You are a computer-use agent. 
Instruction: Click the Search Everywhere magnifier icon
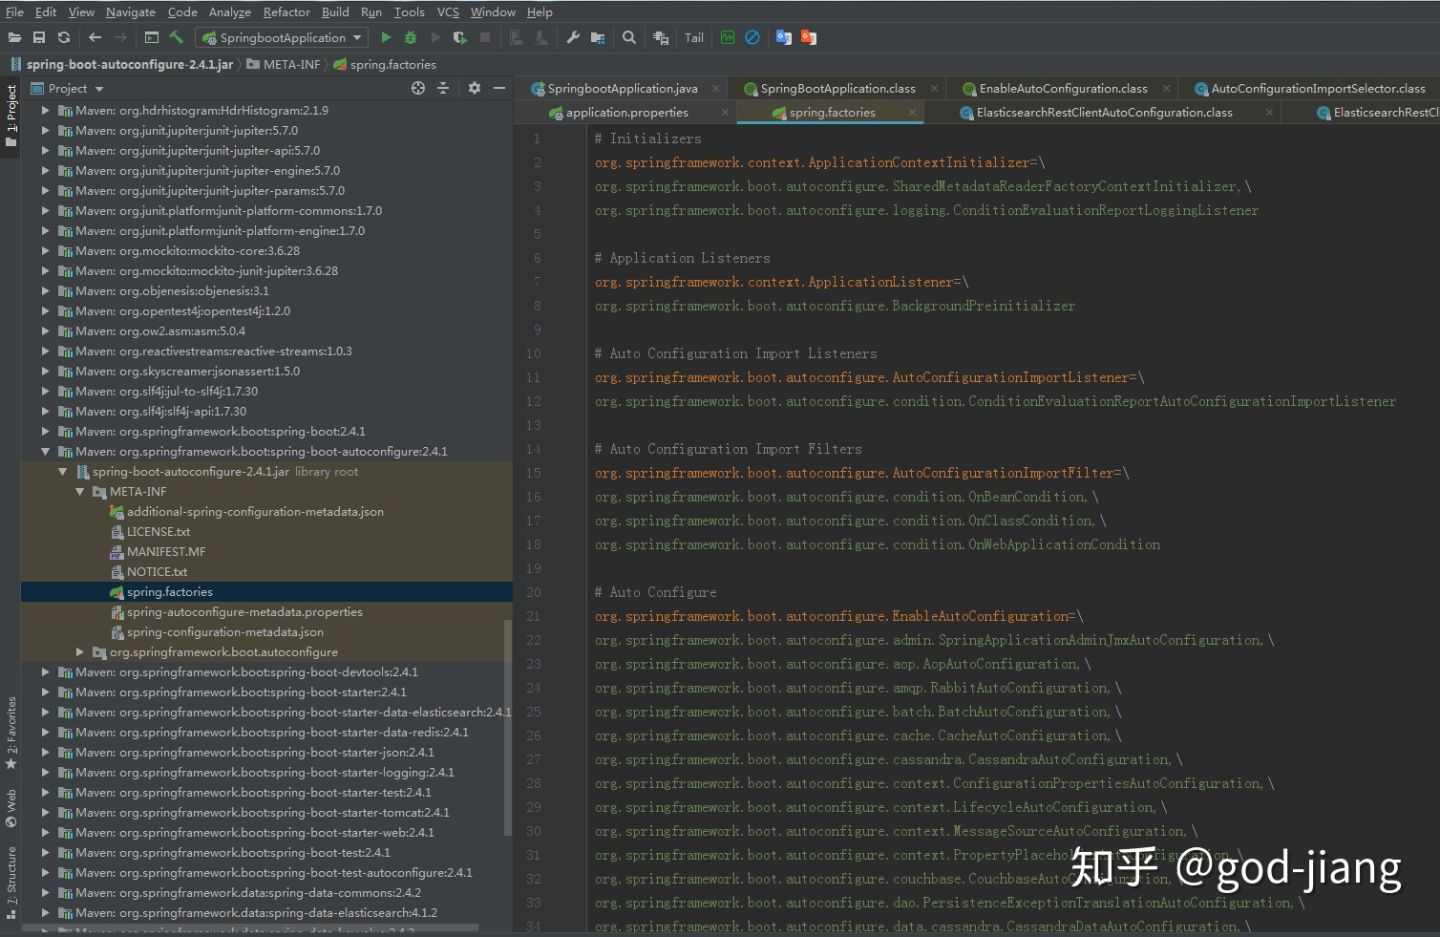(629, 37)
